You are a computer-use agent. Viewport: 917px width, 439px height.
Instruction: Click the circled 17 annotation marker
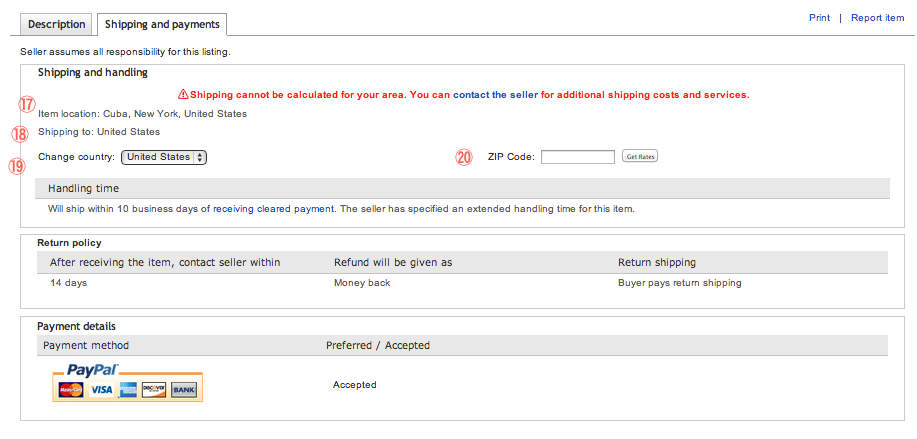tap(26, 104)
